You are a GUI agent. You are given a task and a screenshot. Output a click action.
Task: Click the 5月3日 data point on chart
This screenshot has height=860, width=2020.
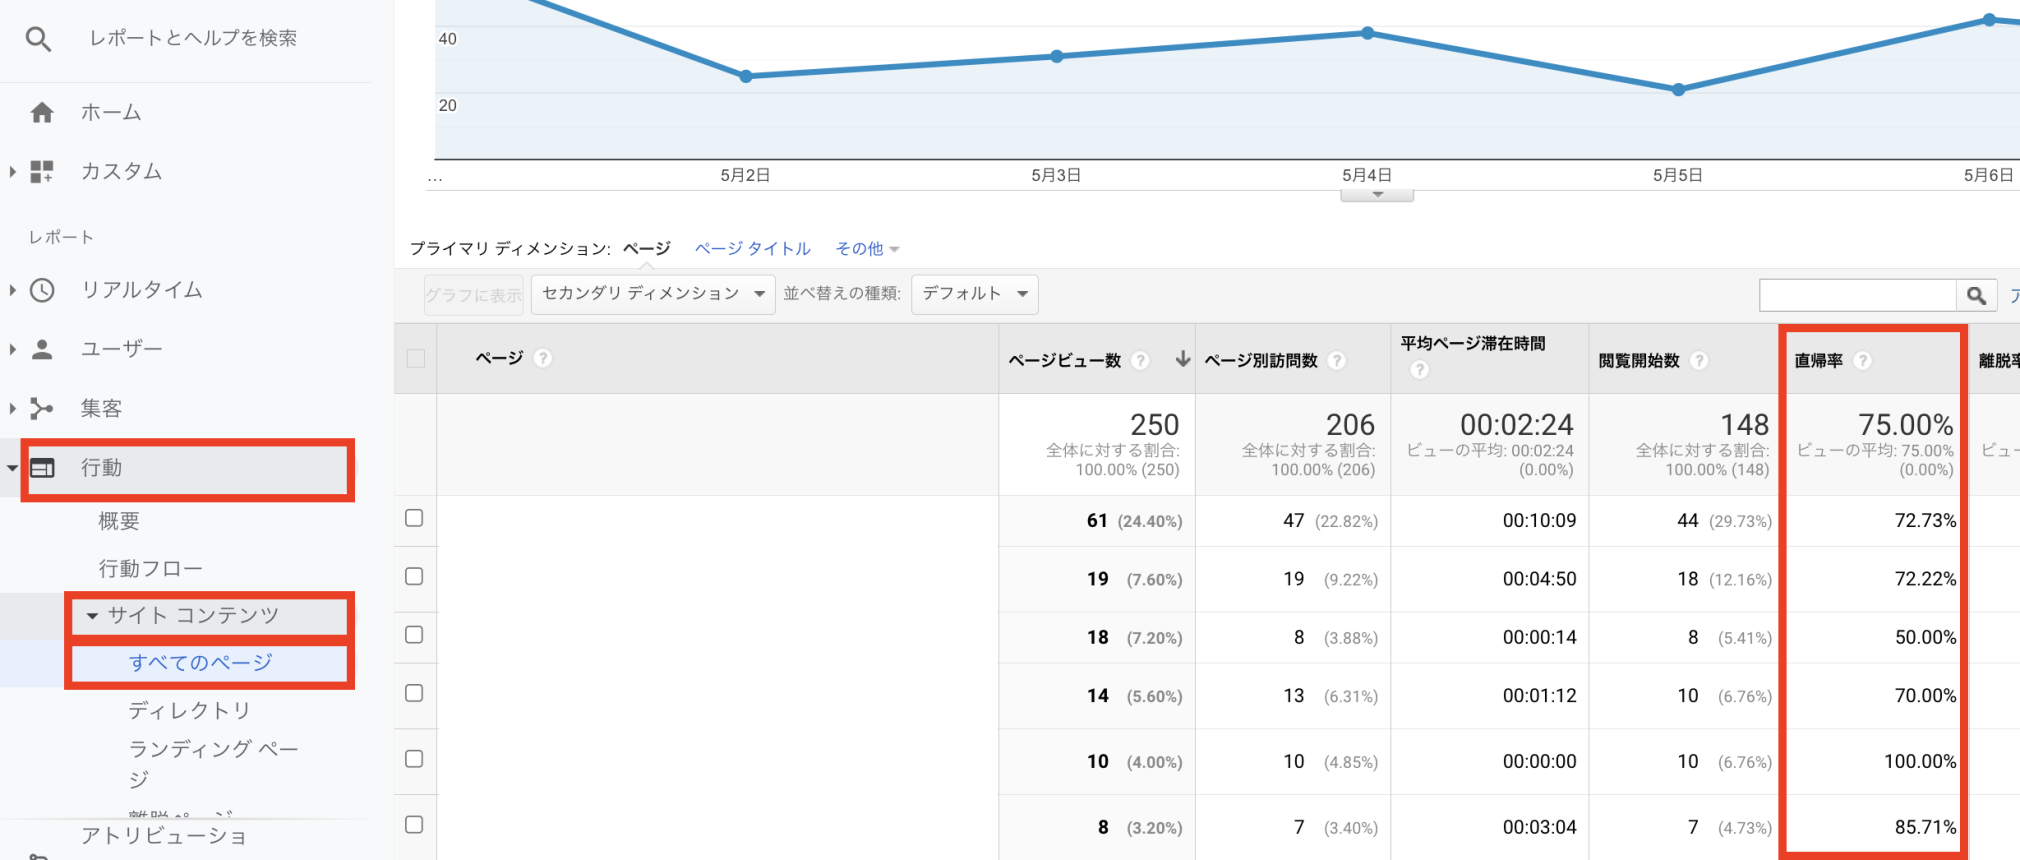pos(1057,56)
